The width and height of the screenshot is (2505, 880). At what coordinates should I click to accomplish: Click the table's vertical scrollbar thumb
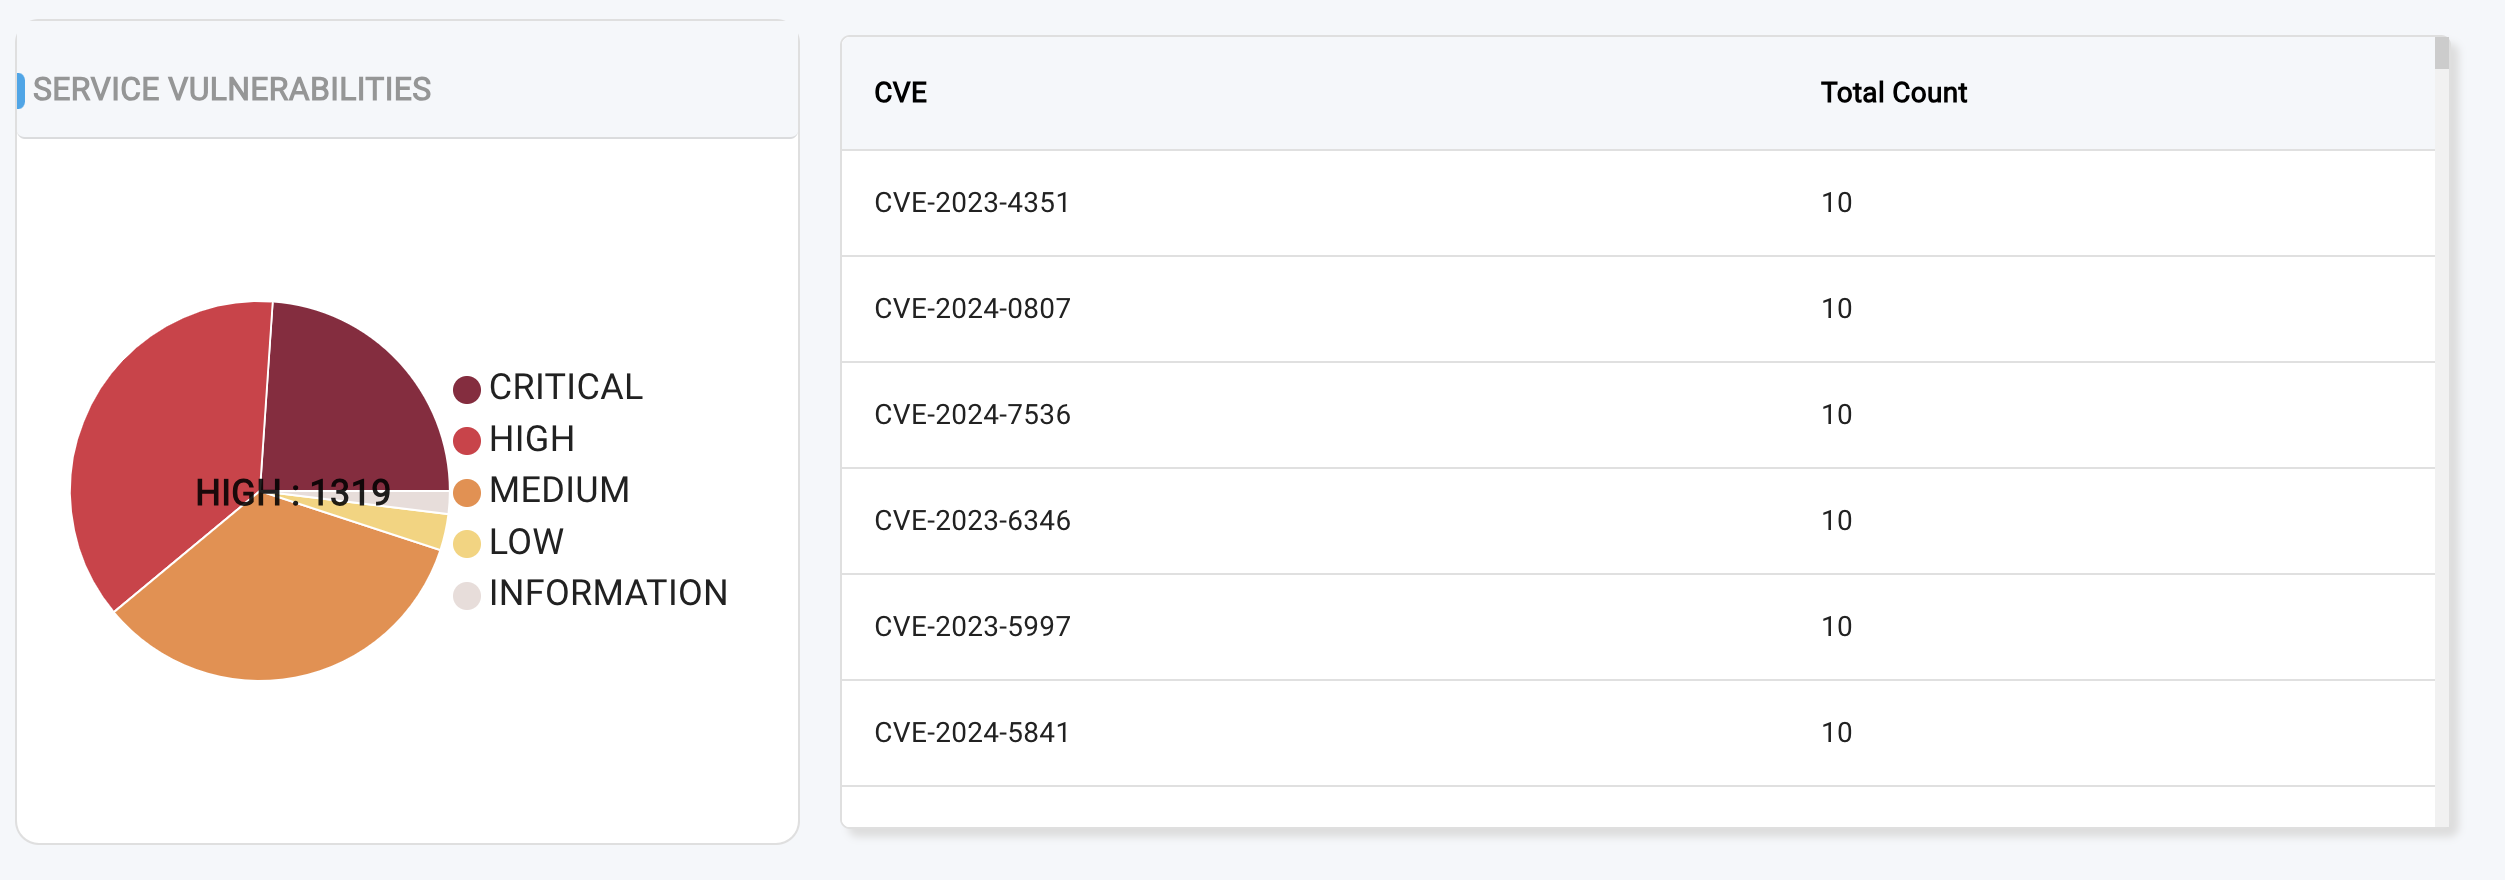2442,53
